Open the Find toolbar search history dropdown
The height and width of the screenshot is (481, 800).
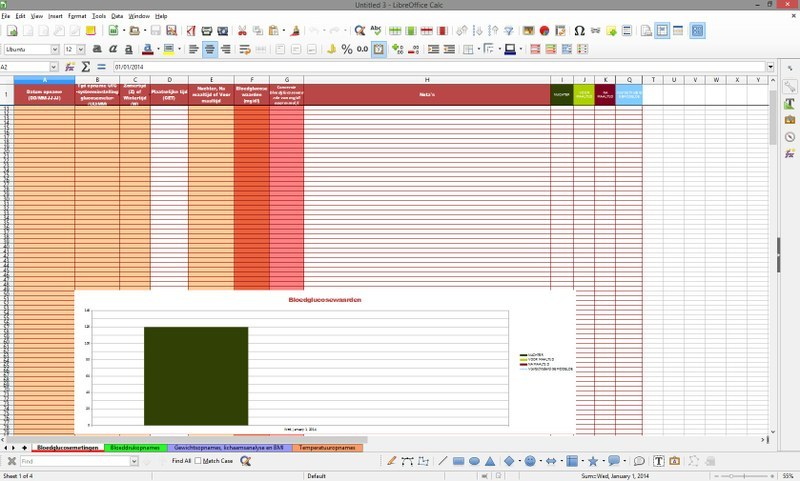point(134,461)
